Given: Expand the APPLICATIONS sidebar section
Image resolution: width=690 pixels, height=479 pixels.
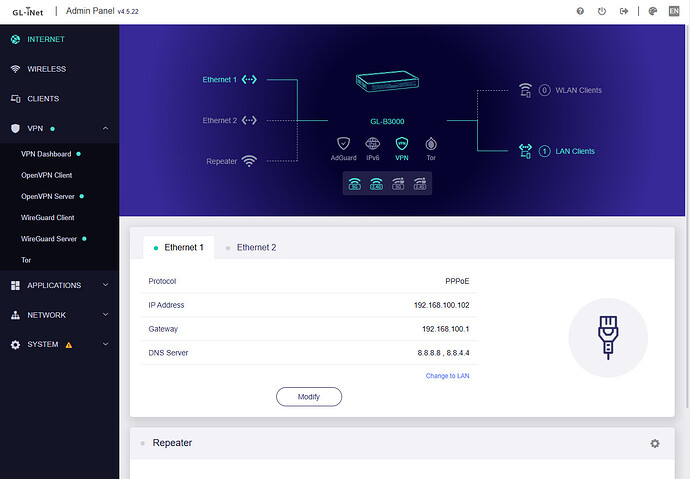Looking at the screenshot, I should (x=104, y=285).
